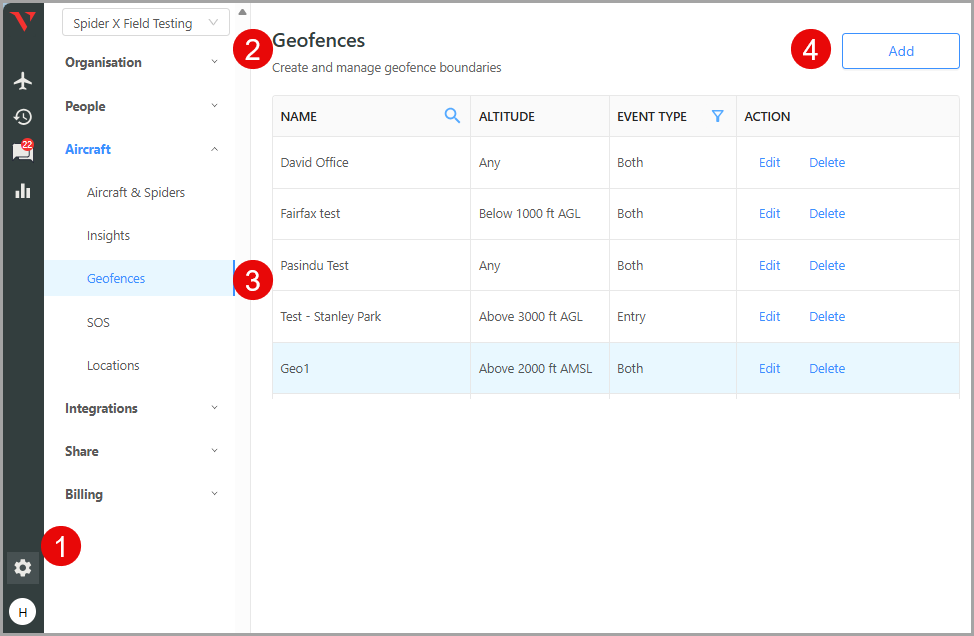Click the Below 1000 ft AGL cell

(x=540, y=213)
